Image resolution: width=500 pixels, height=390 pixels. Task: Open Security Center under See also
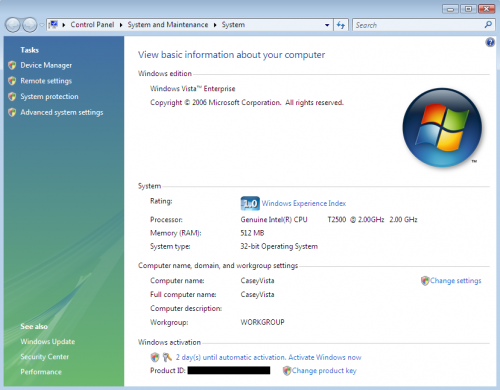click(x=45, y=357)
